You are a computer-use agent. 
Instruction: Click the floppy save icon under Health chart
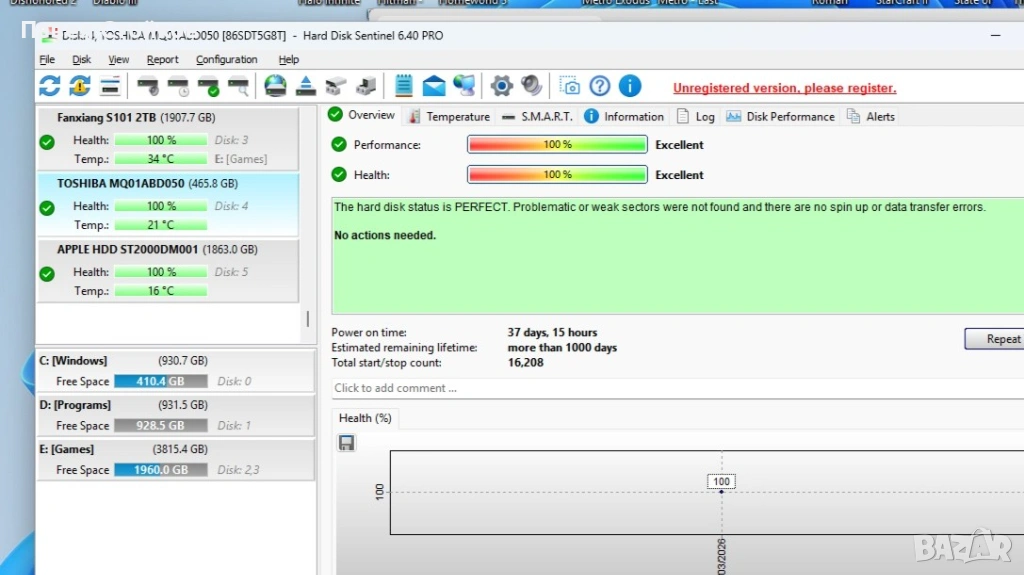[347, 442]
